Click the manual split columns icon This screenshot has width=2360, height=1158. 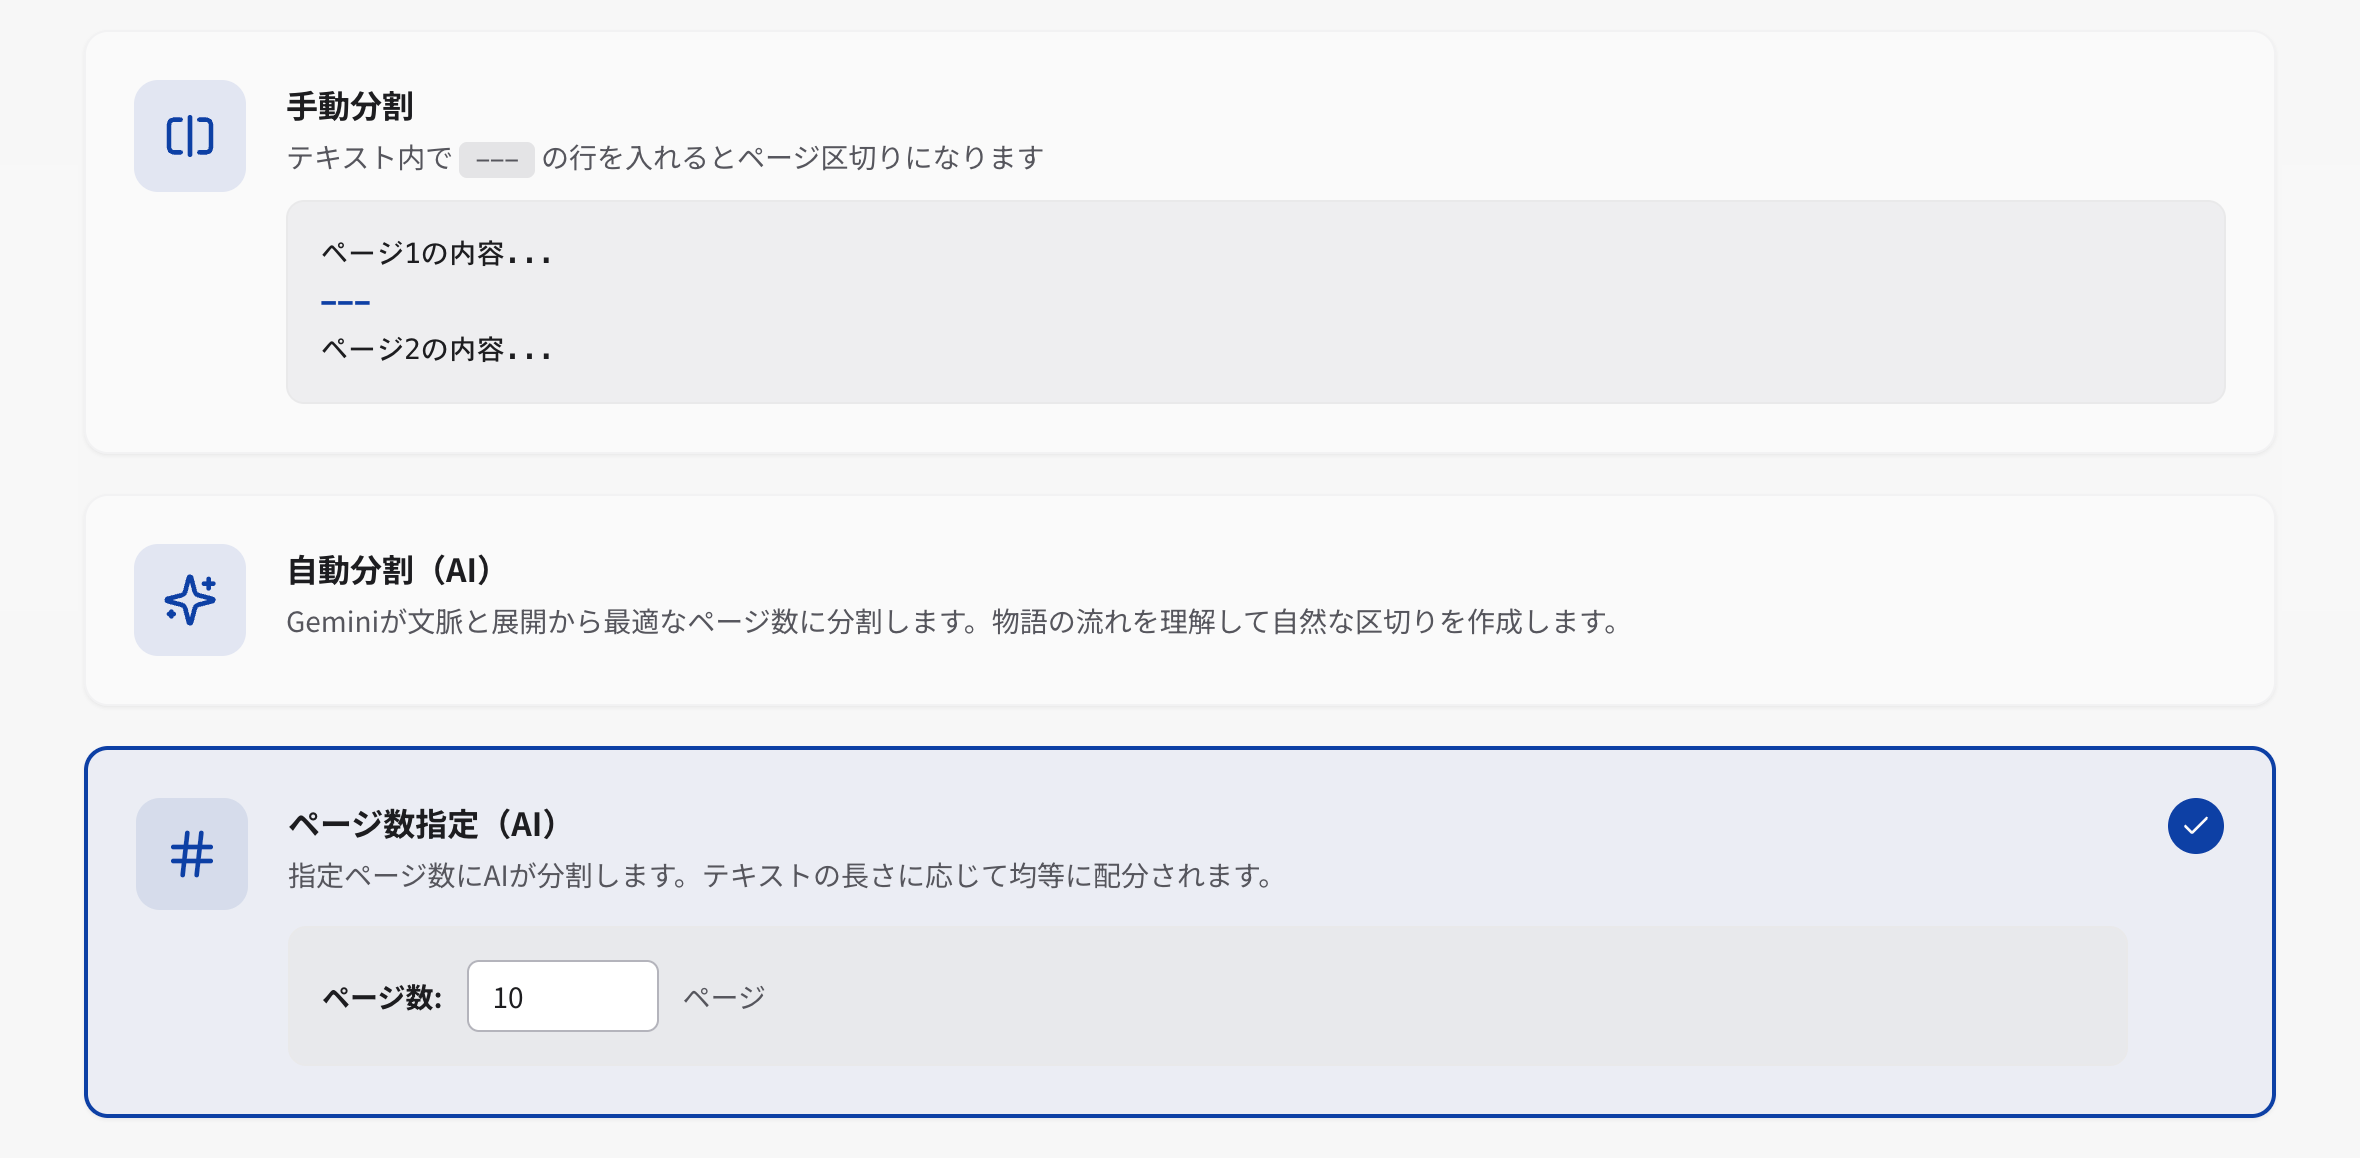click(190, 136)
